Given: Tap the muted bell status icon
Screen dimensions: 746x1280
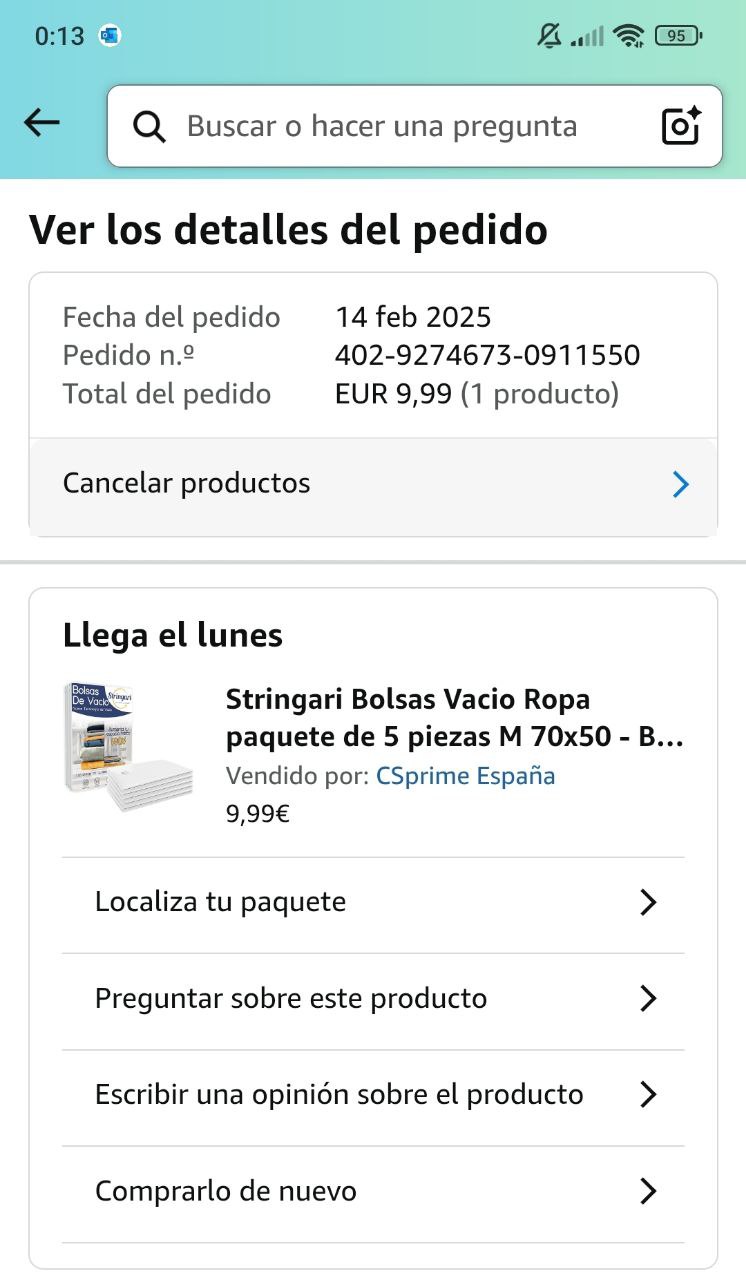Looking at the screenshot, I should 549,36.
